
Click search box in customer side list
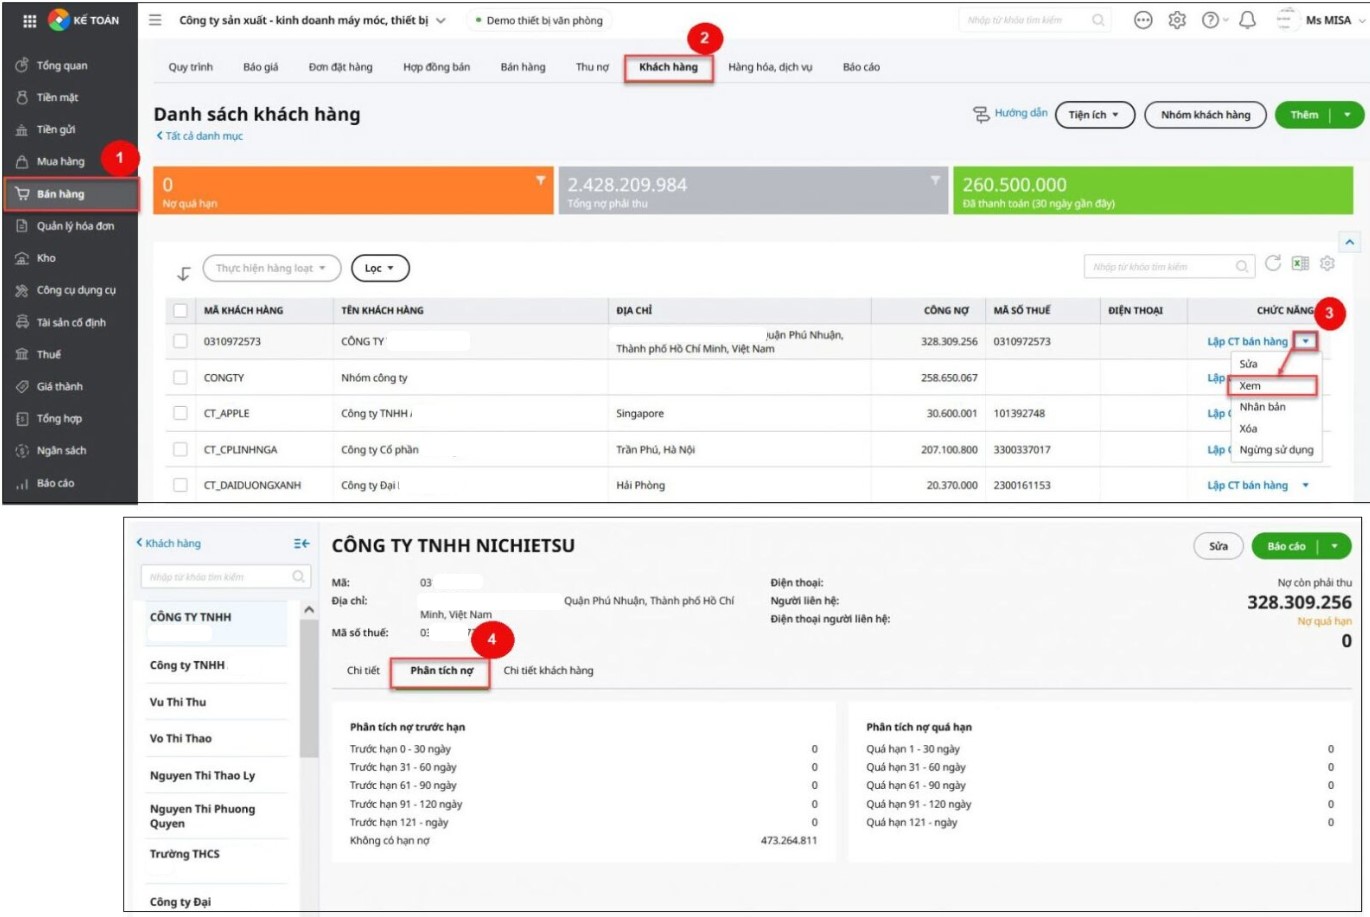tap(225, 577)
